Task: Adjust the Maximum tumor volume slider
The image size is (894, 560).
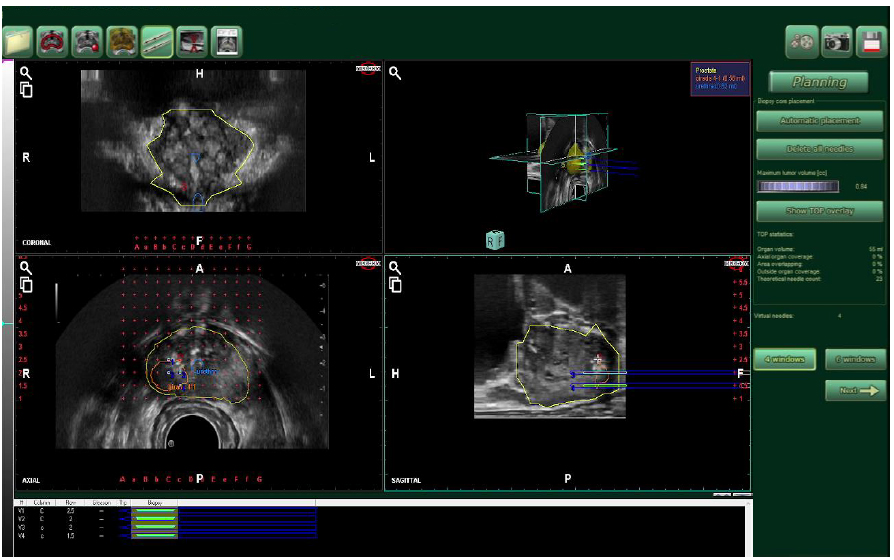Action: [798, 186]
